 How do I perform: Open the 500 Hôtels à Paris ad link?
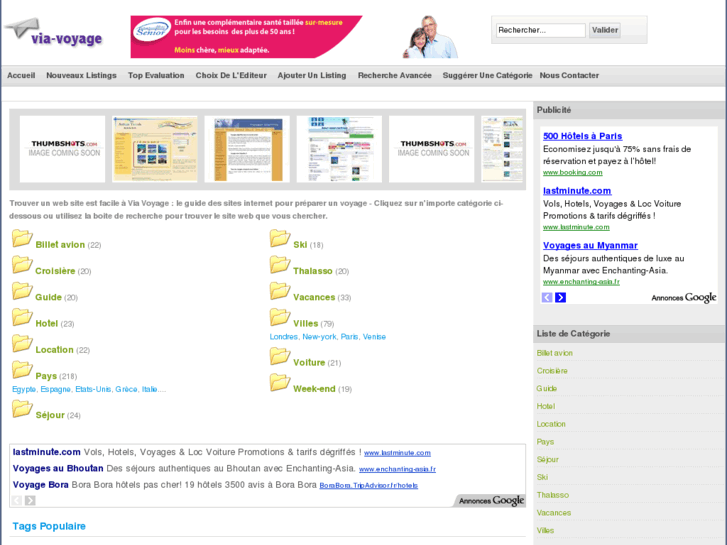click(582, 136)
